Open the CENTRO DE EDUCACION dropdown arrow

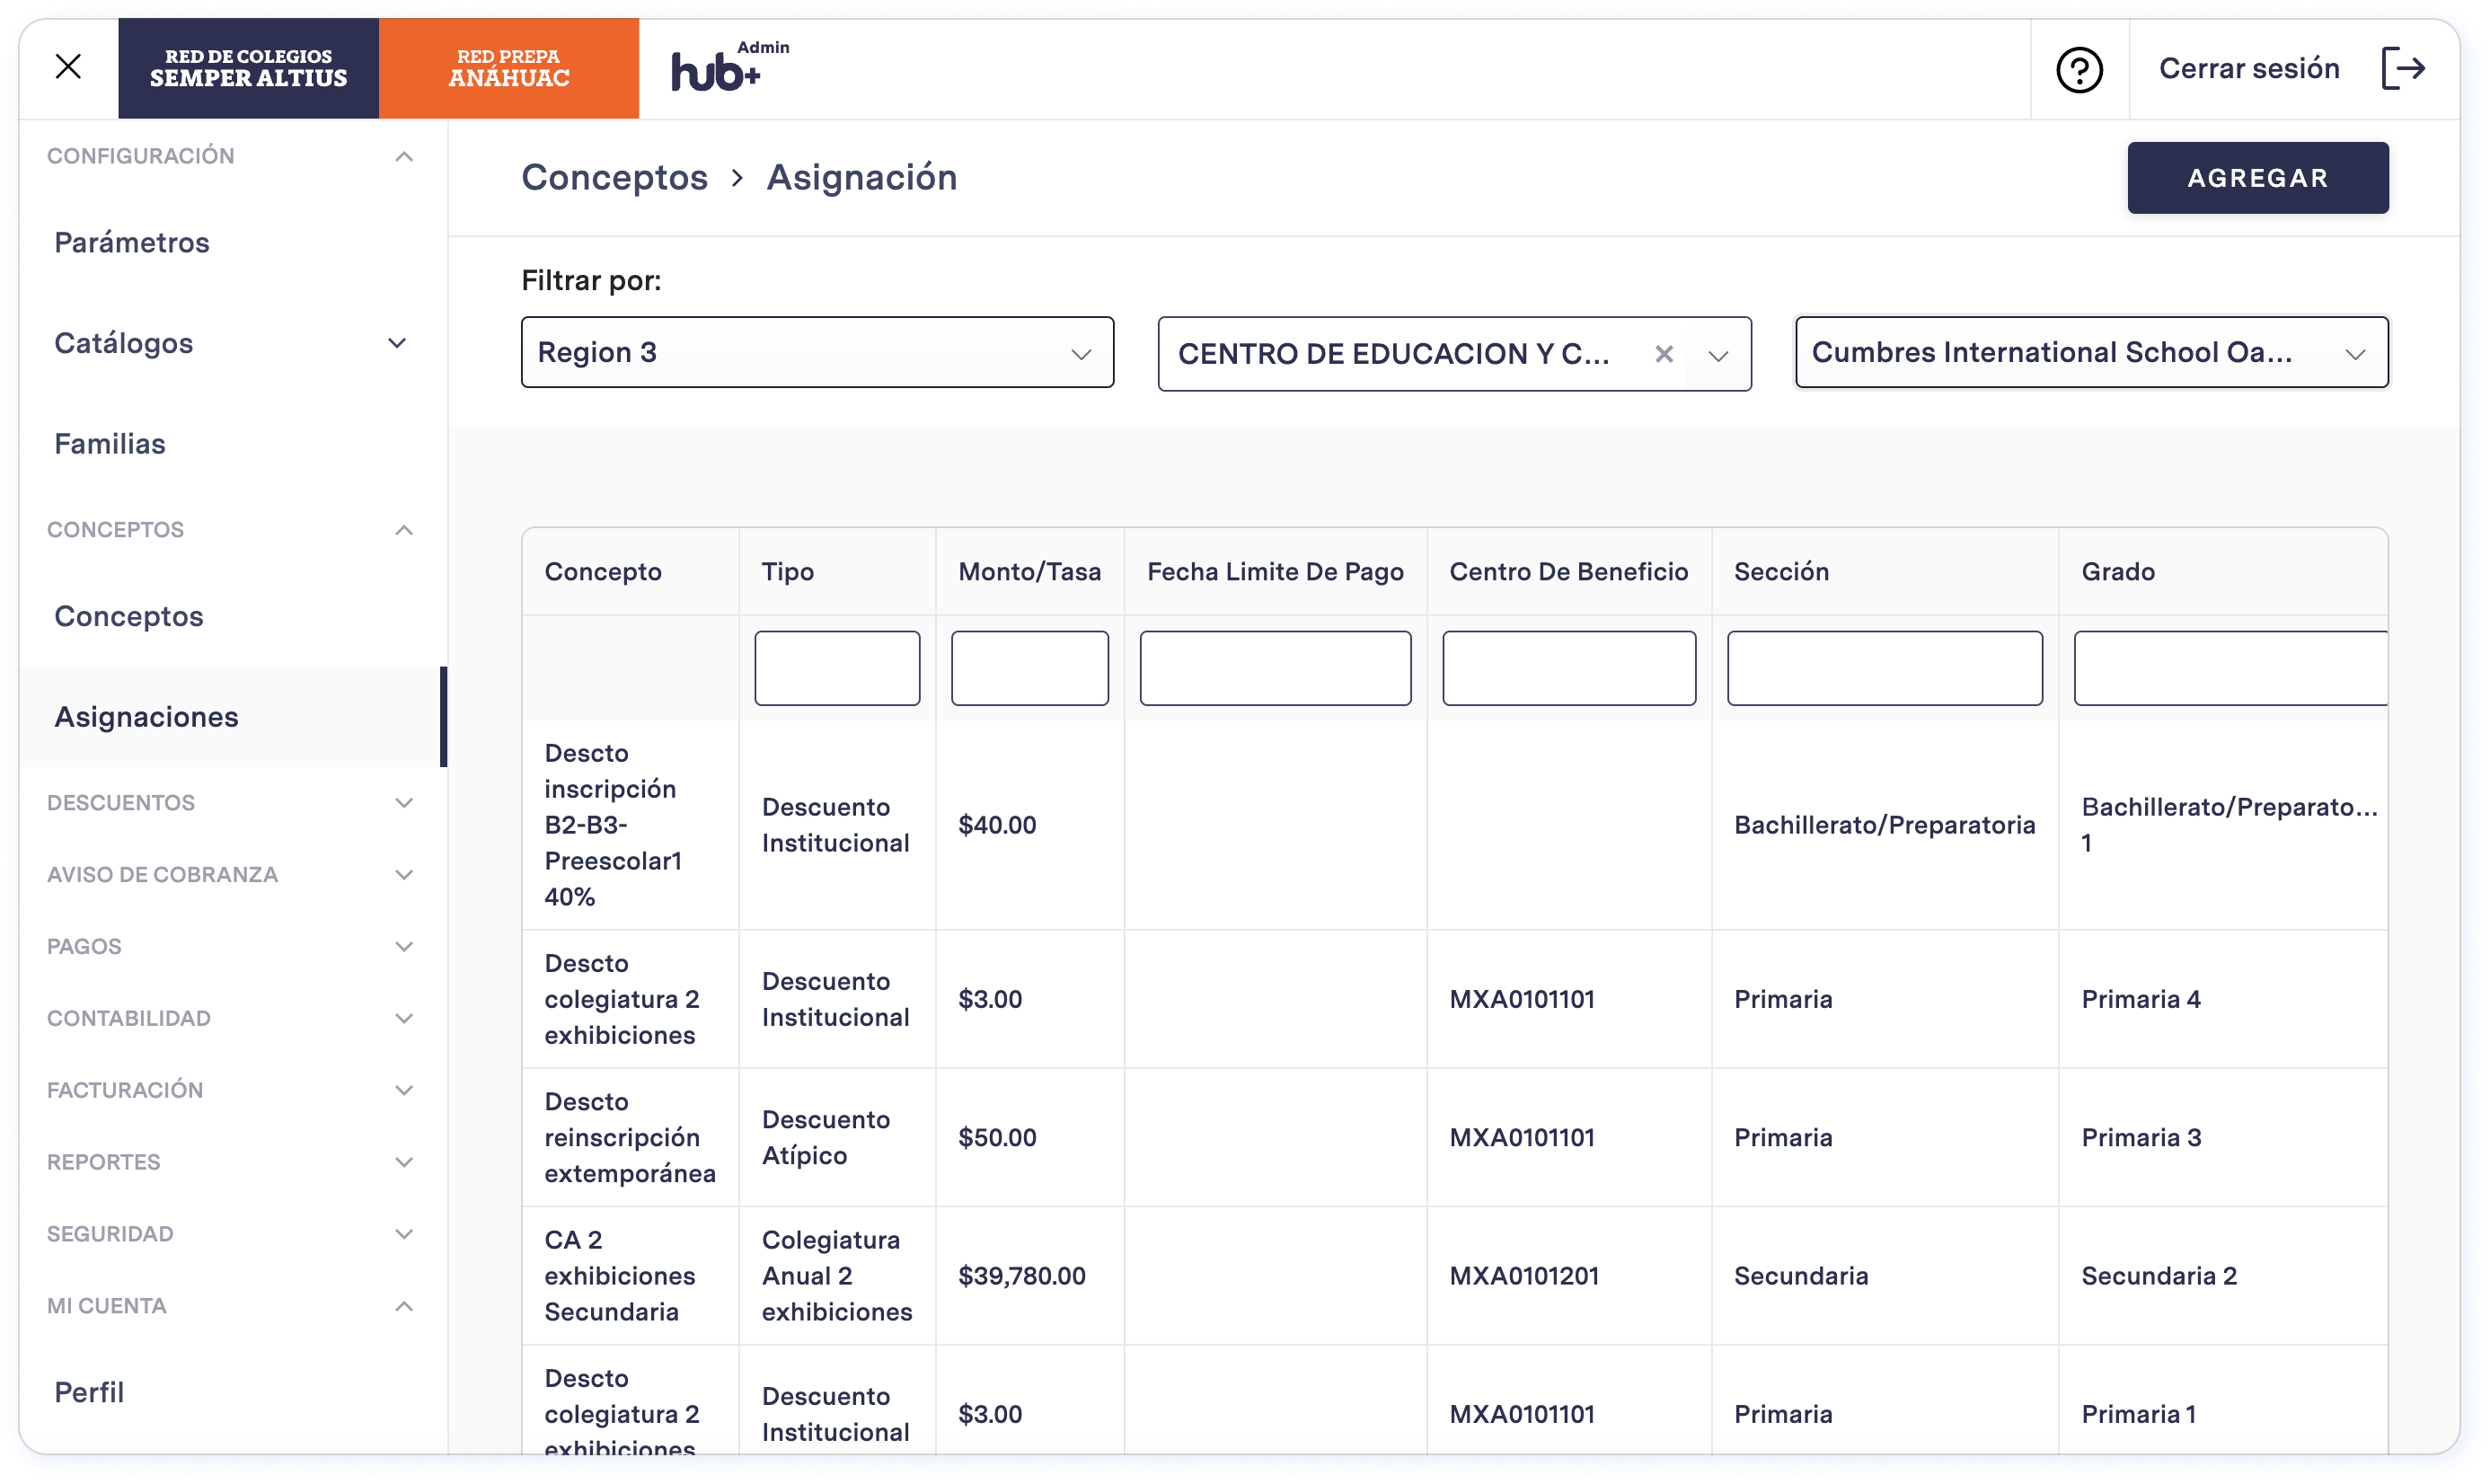point(1718,355)
